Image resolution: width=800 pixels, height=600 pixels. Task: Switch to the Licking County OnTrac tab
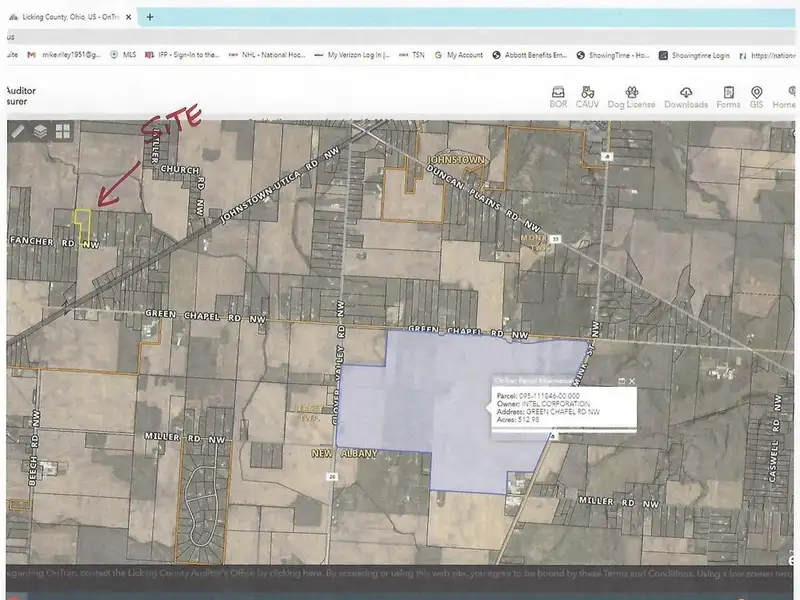pyautogui.click(x=70, y=17)
